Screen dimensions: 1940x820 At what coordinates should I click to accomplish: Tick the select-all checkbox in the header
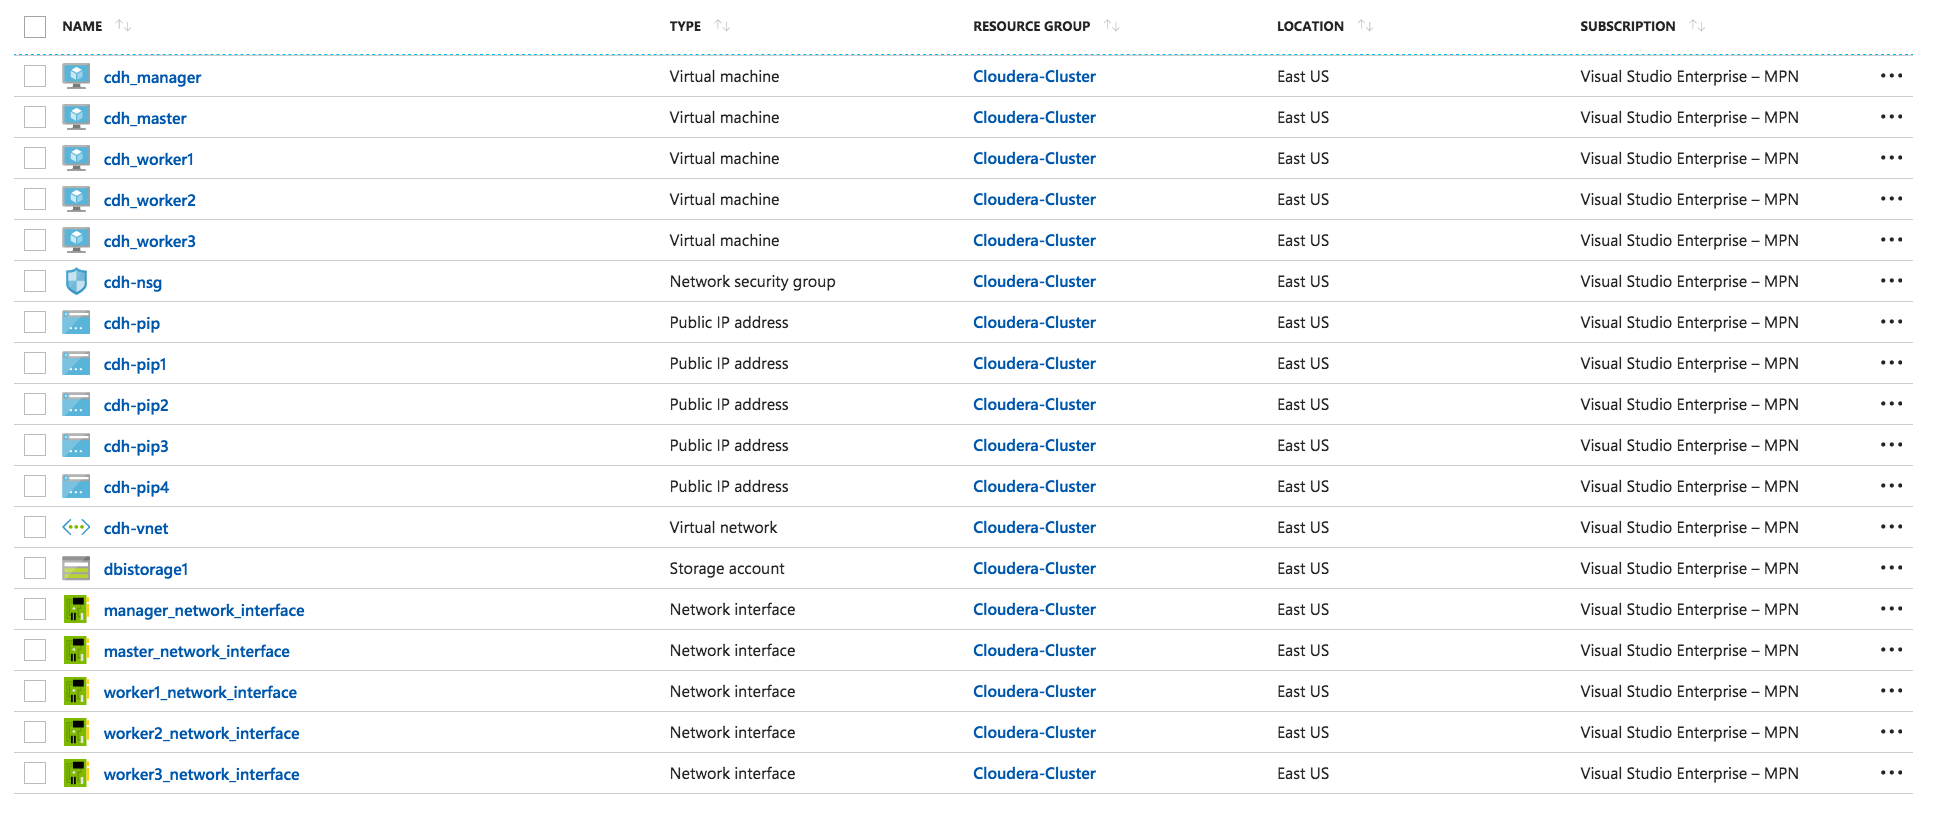(x=35, y=26)
